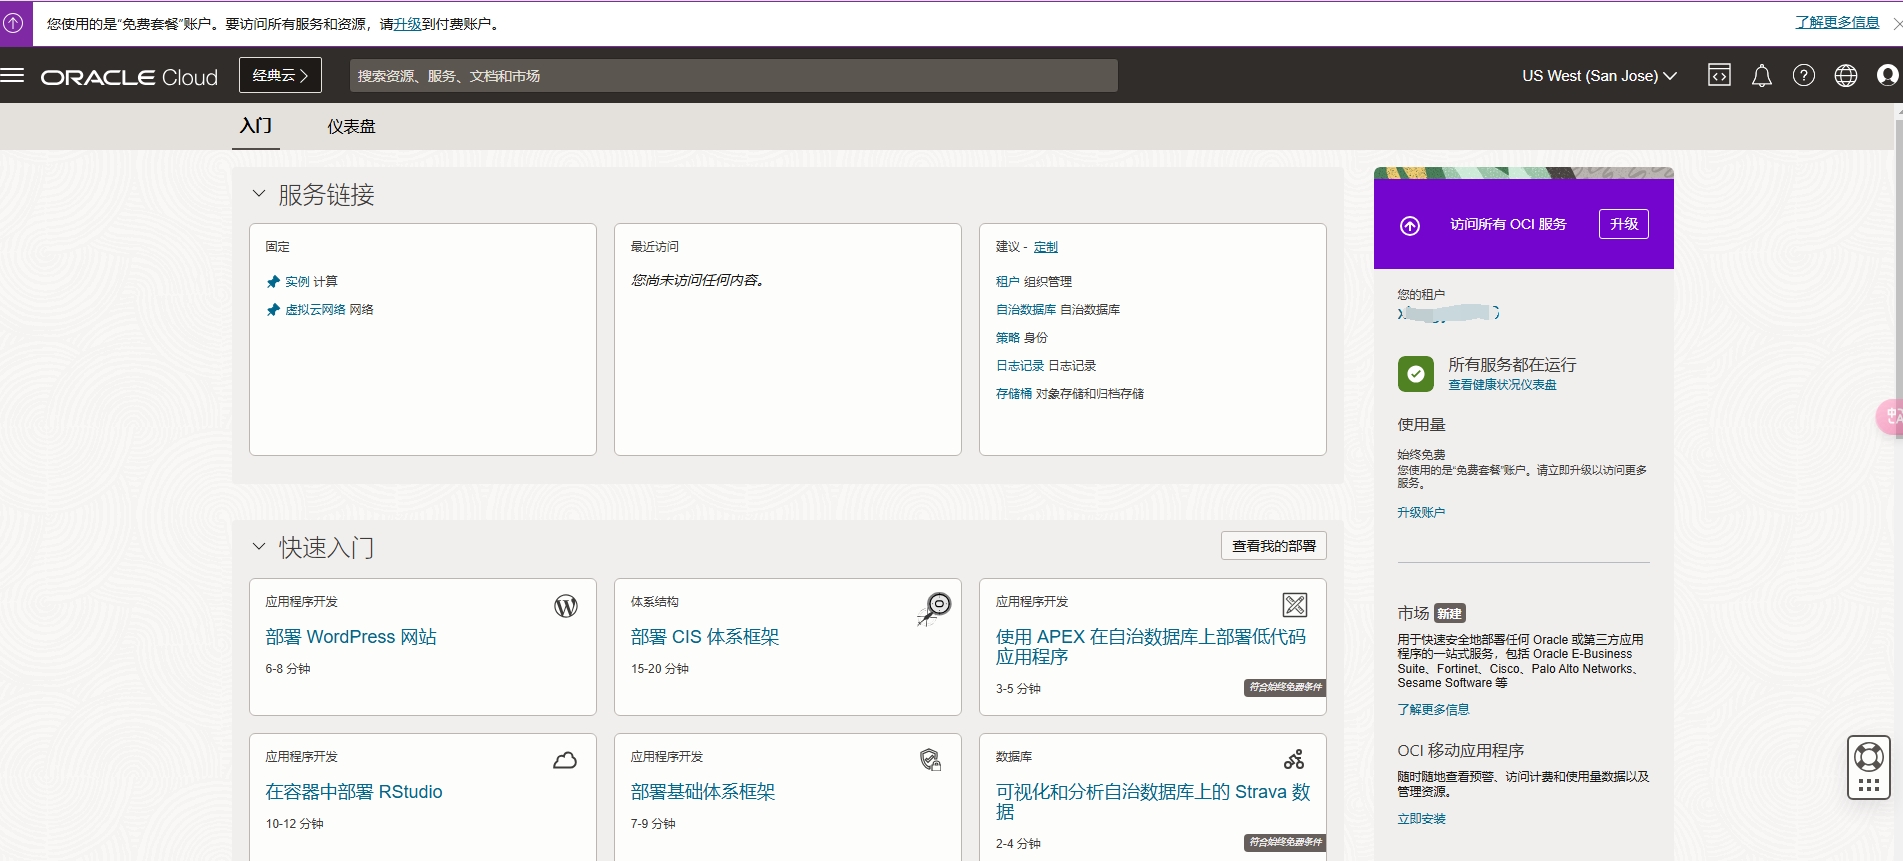Click the 立即安装 link
This screenshot has height=861, width=1903.
1421,818
